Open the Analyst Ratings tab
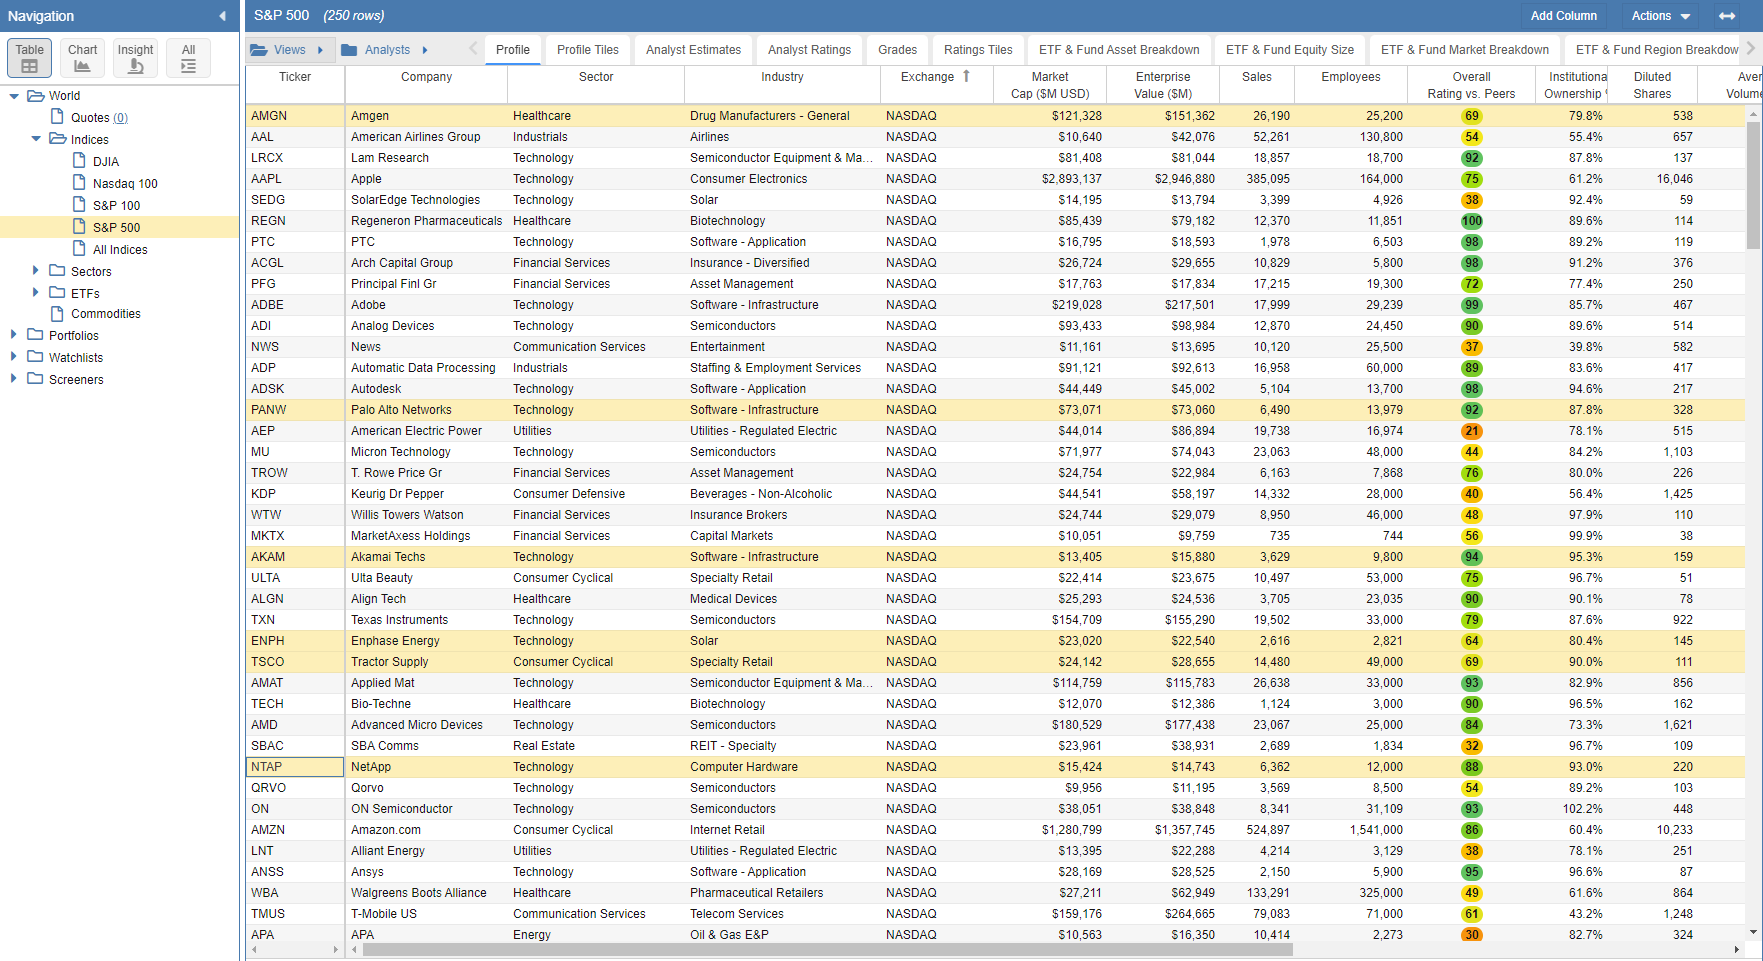The width and height of the screenshot is (1763, 961). pyautogui.click(x=809, y=50)
